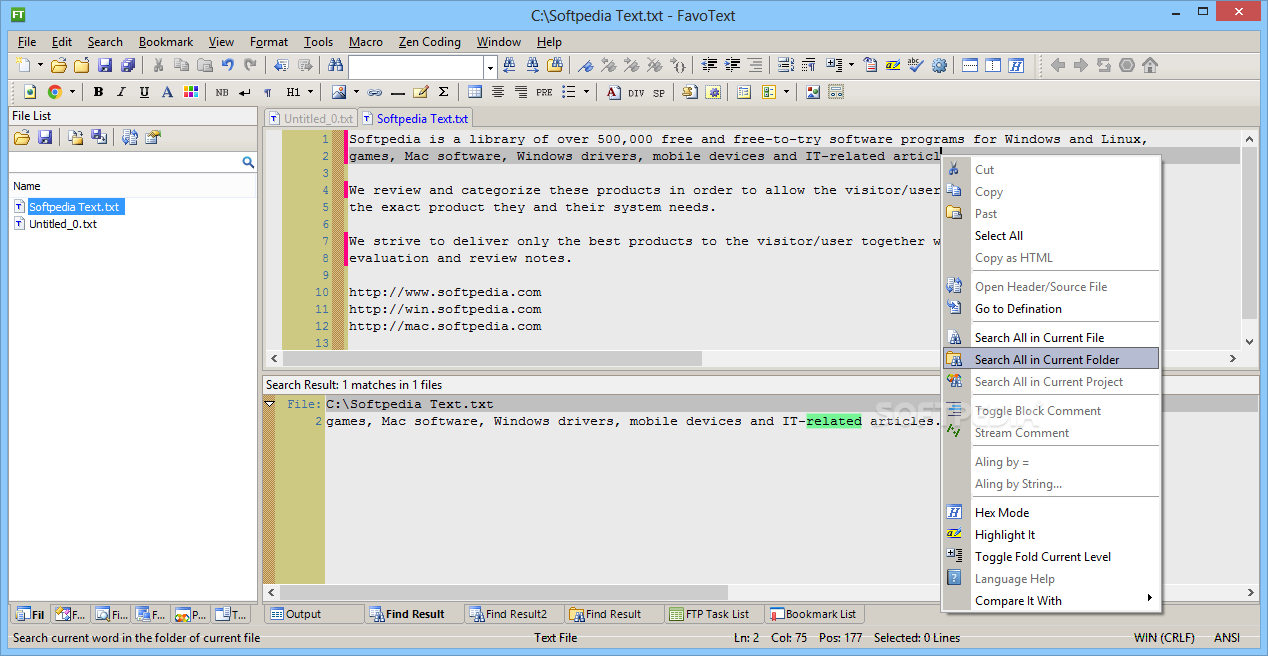
Task: Choose Search All in Current Folder
Action: [x=1051, y=359]
